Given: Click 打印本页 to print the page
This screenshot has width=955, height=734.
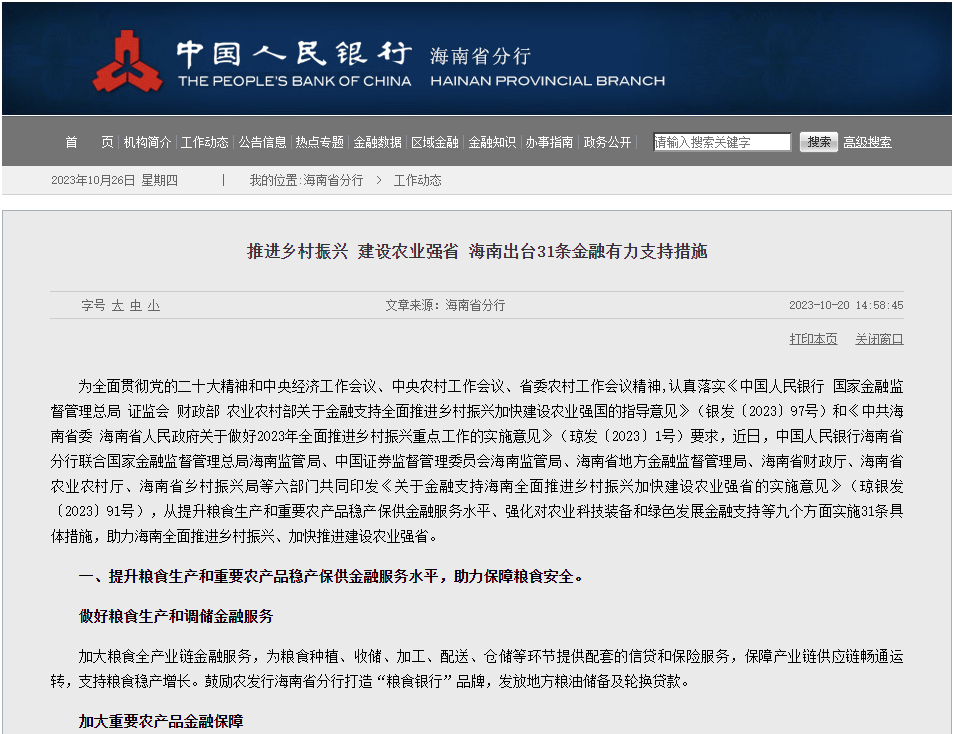Looking at the screenshot, I should [x=813, y=339].
